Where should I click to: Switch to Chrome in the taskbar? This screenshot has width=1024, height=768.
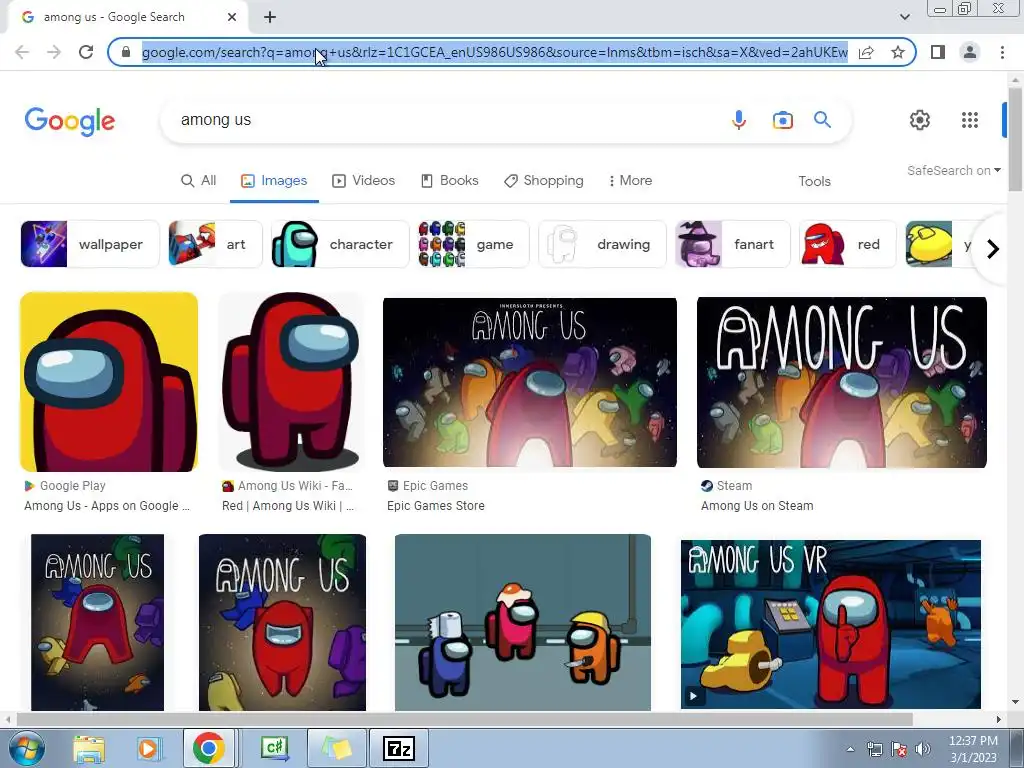coord(209,748)
